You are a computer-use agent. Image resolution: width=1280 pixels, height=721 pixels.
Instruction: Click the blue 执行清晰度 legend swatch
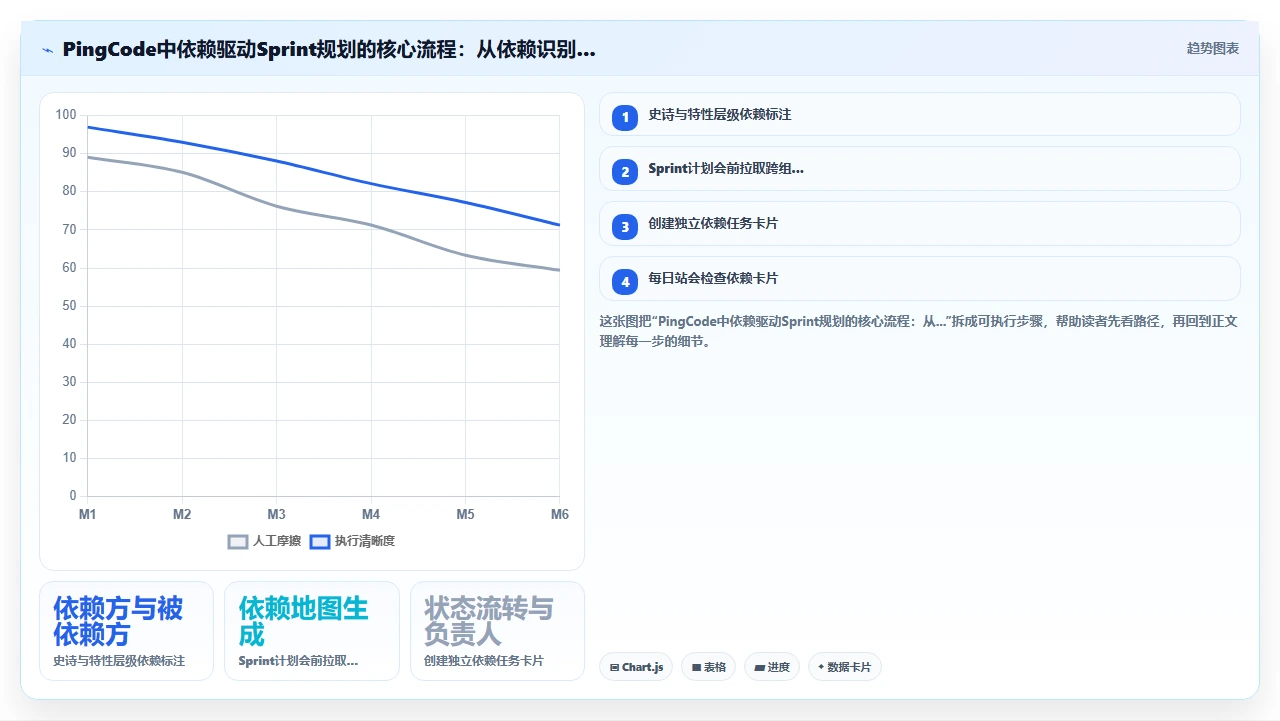pos(320,542)
